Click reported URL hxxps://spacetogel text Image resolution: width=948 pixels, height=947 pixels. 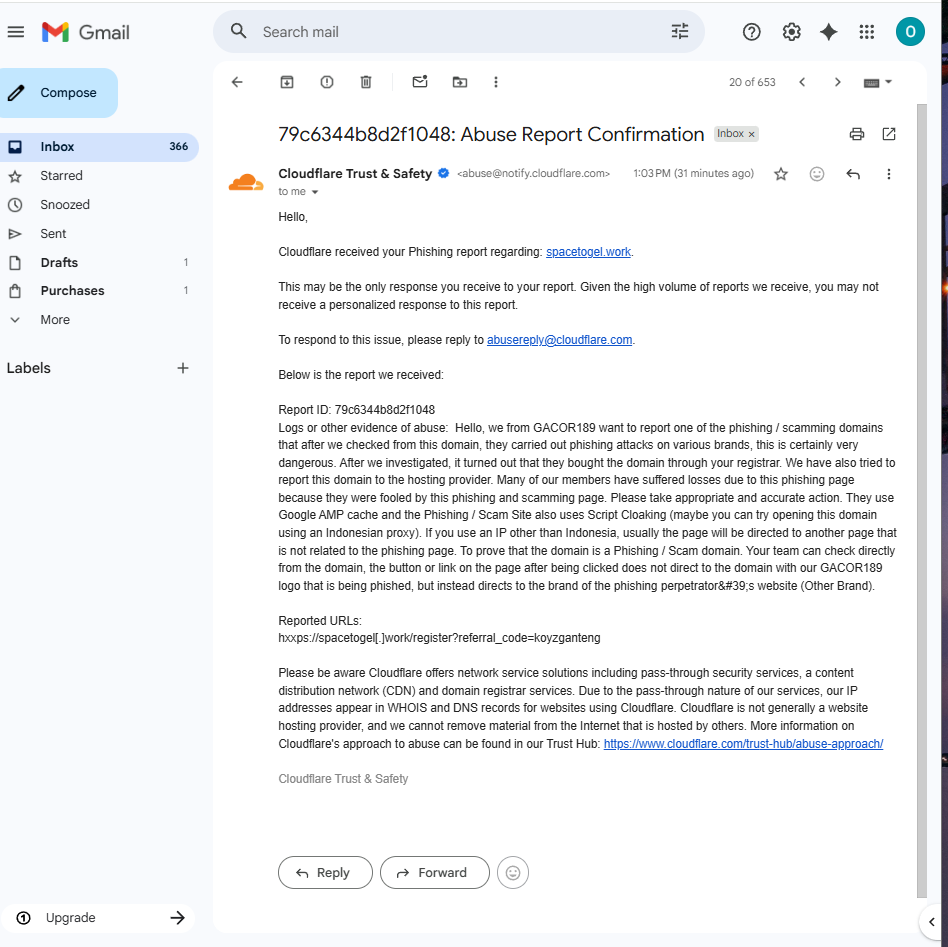(x=440, y=638)
